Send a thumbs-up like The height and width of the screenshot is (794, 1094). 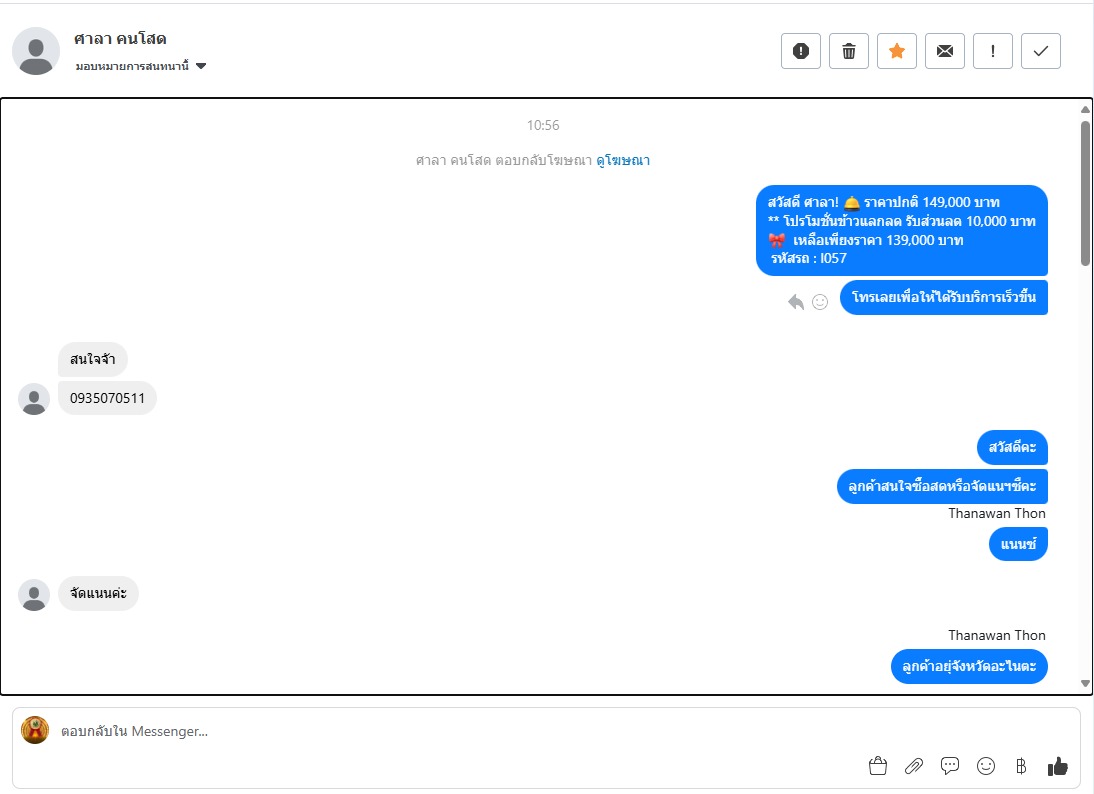[1058, 766]
